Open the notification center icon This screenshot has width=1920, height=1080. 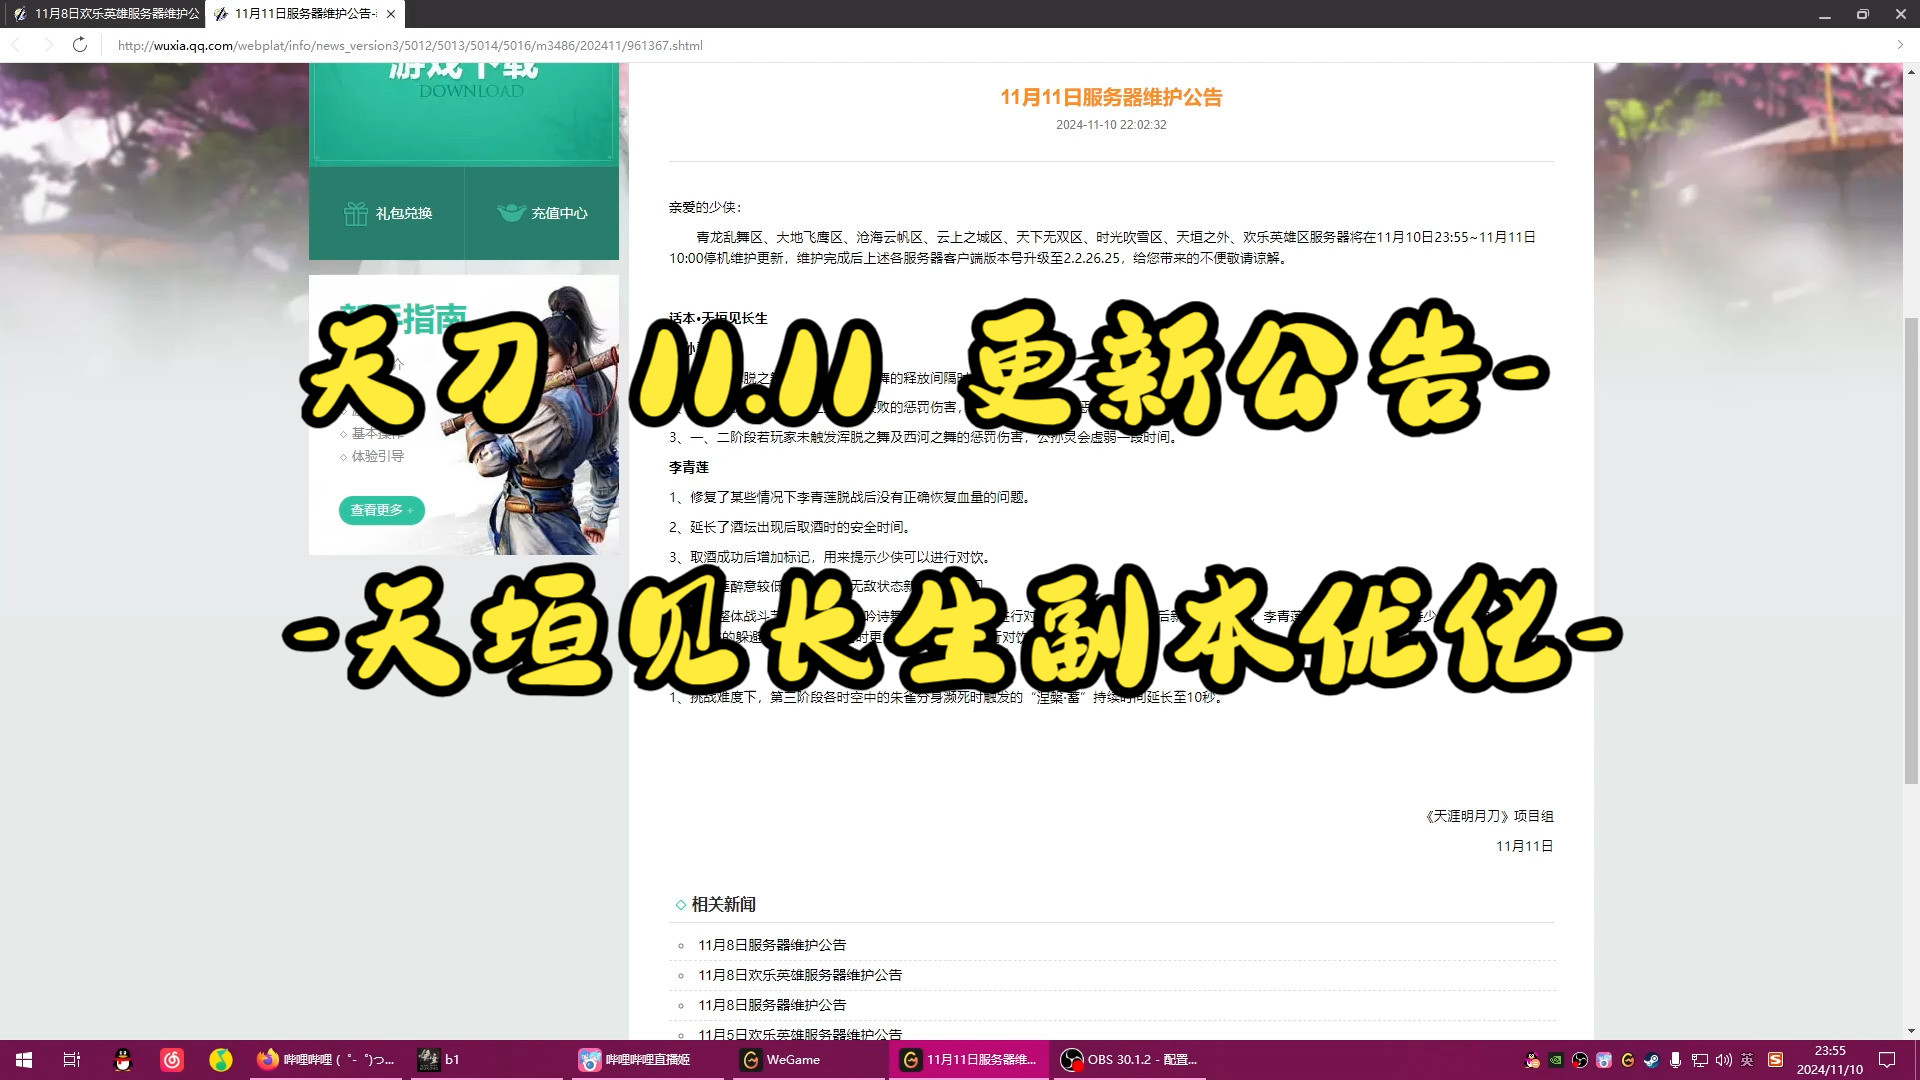(1887, 1060)
